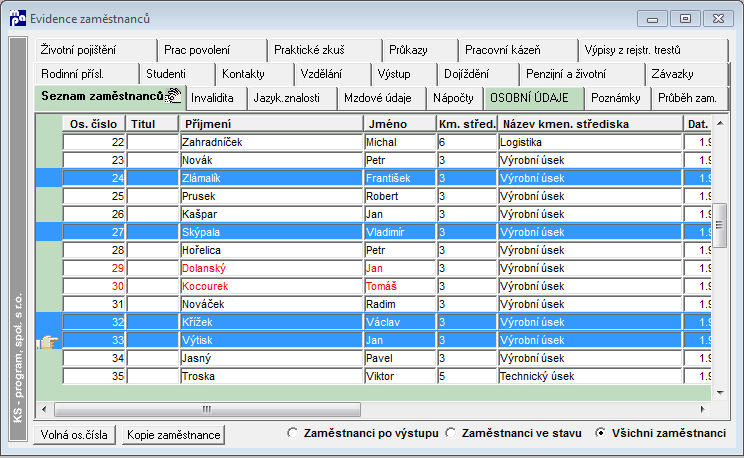
Task: Click the vertical scrollbar thumb
Action: [x=720, y=225]
